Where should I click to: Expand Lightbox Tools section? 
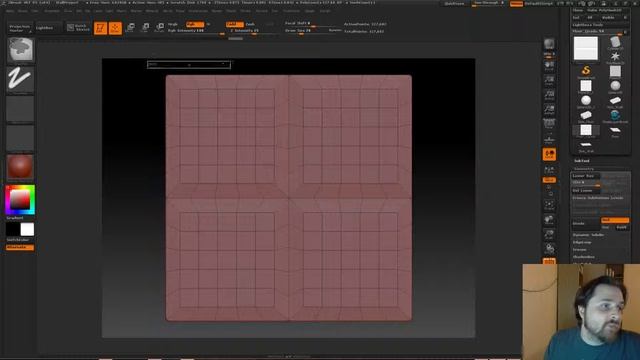(588, 25)
